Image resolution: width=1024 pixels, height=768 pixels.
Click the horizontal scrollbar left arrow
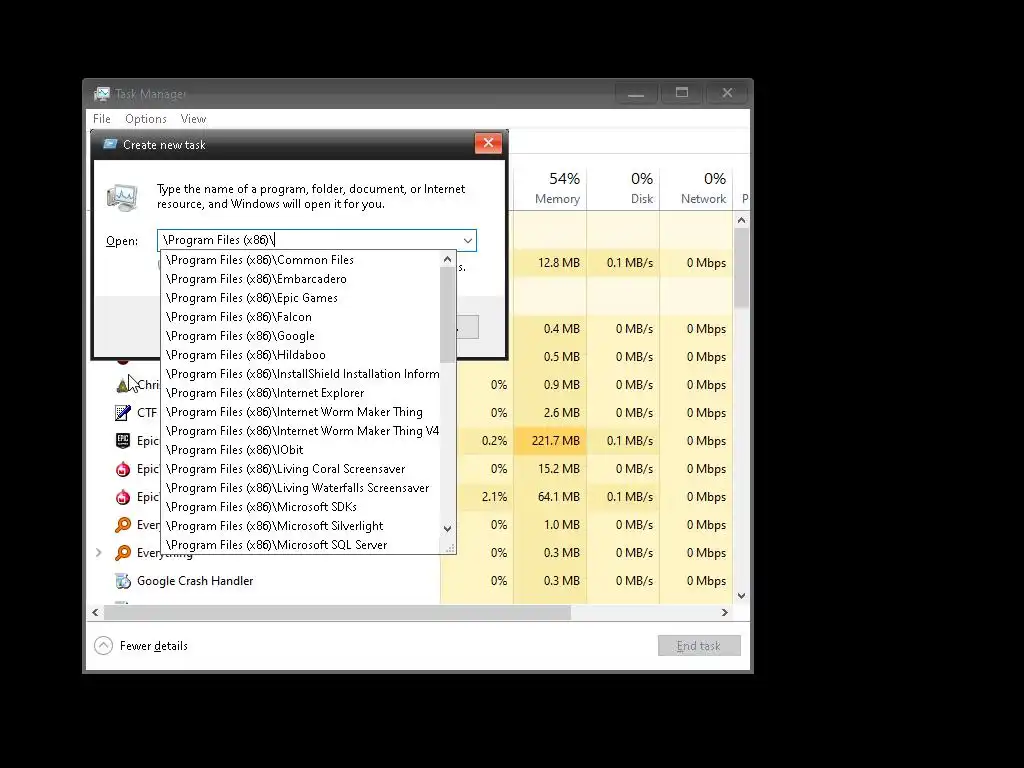(x=96, y=613)
